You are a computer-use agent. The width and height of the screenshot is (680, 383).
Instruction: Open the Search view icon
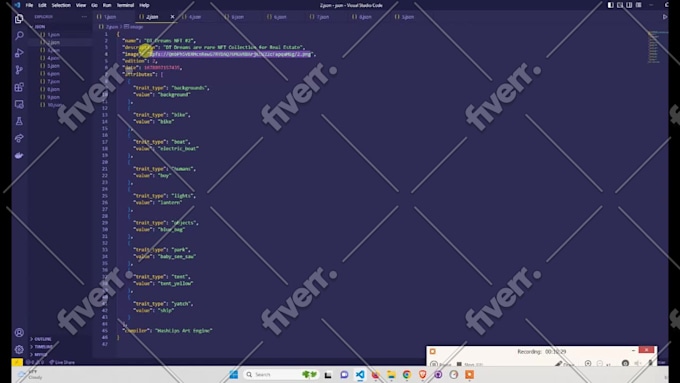point(19,36)
